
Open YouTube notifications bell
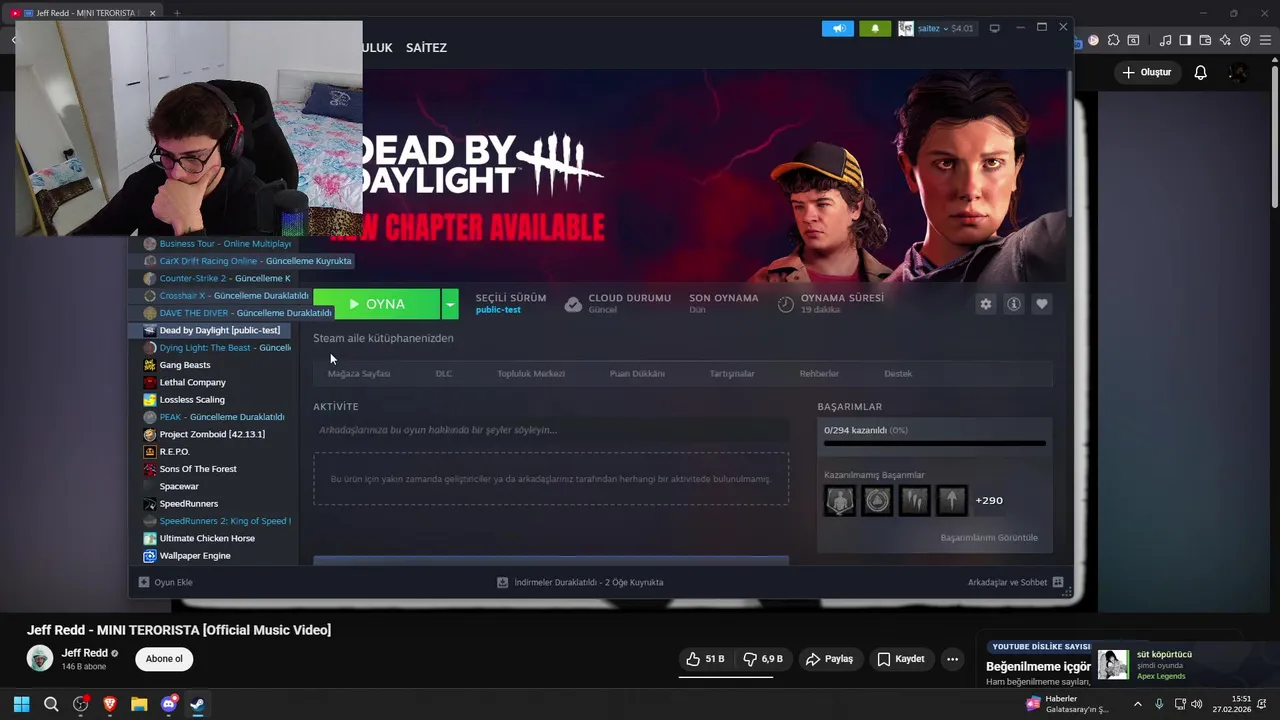tap(1201, 72)
